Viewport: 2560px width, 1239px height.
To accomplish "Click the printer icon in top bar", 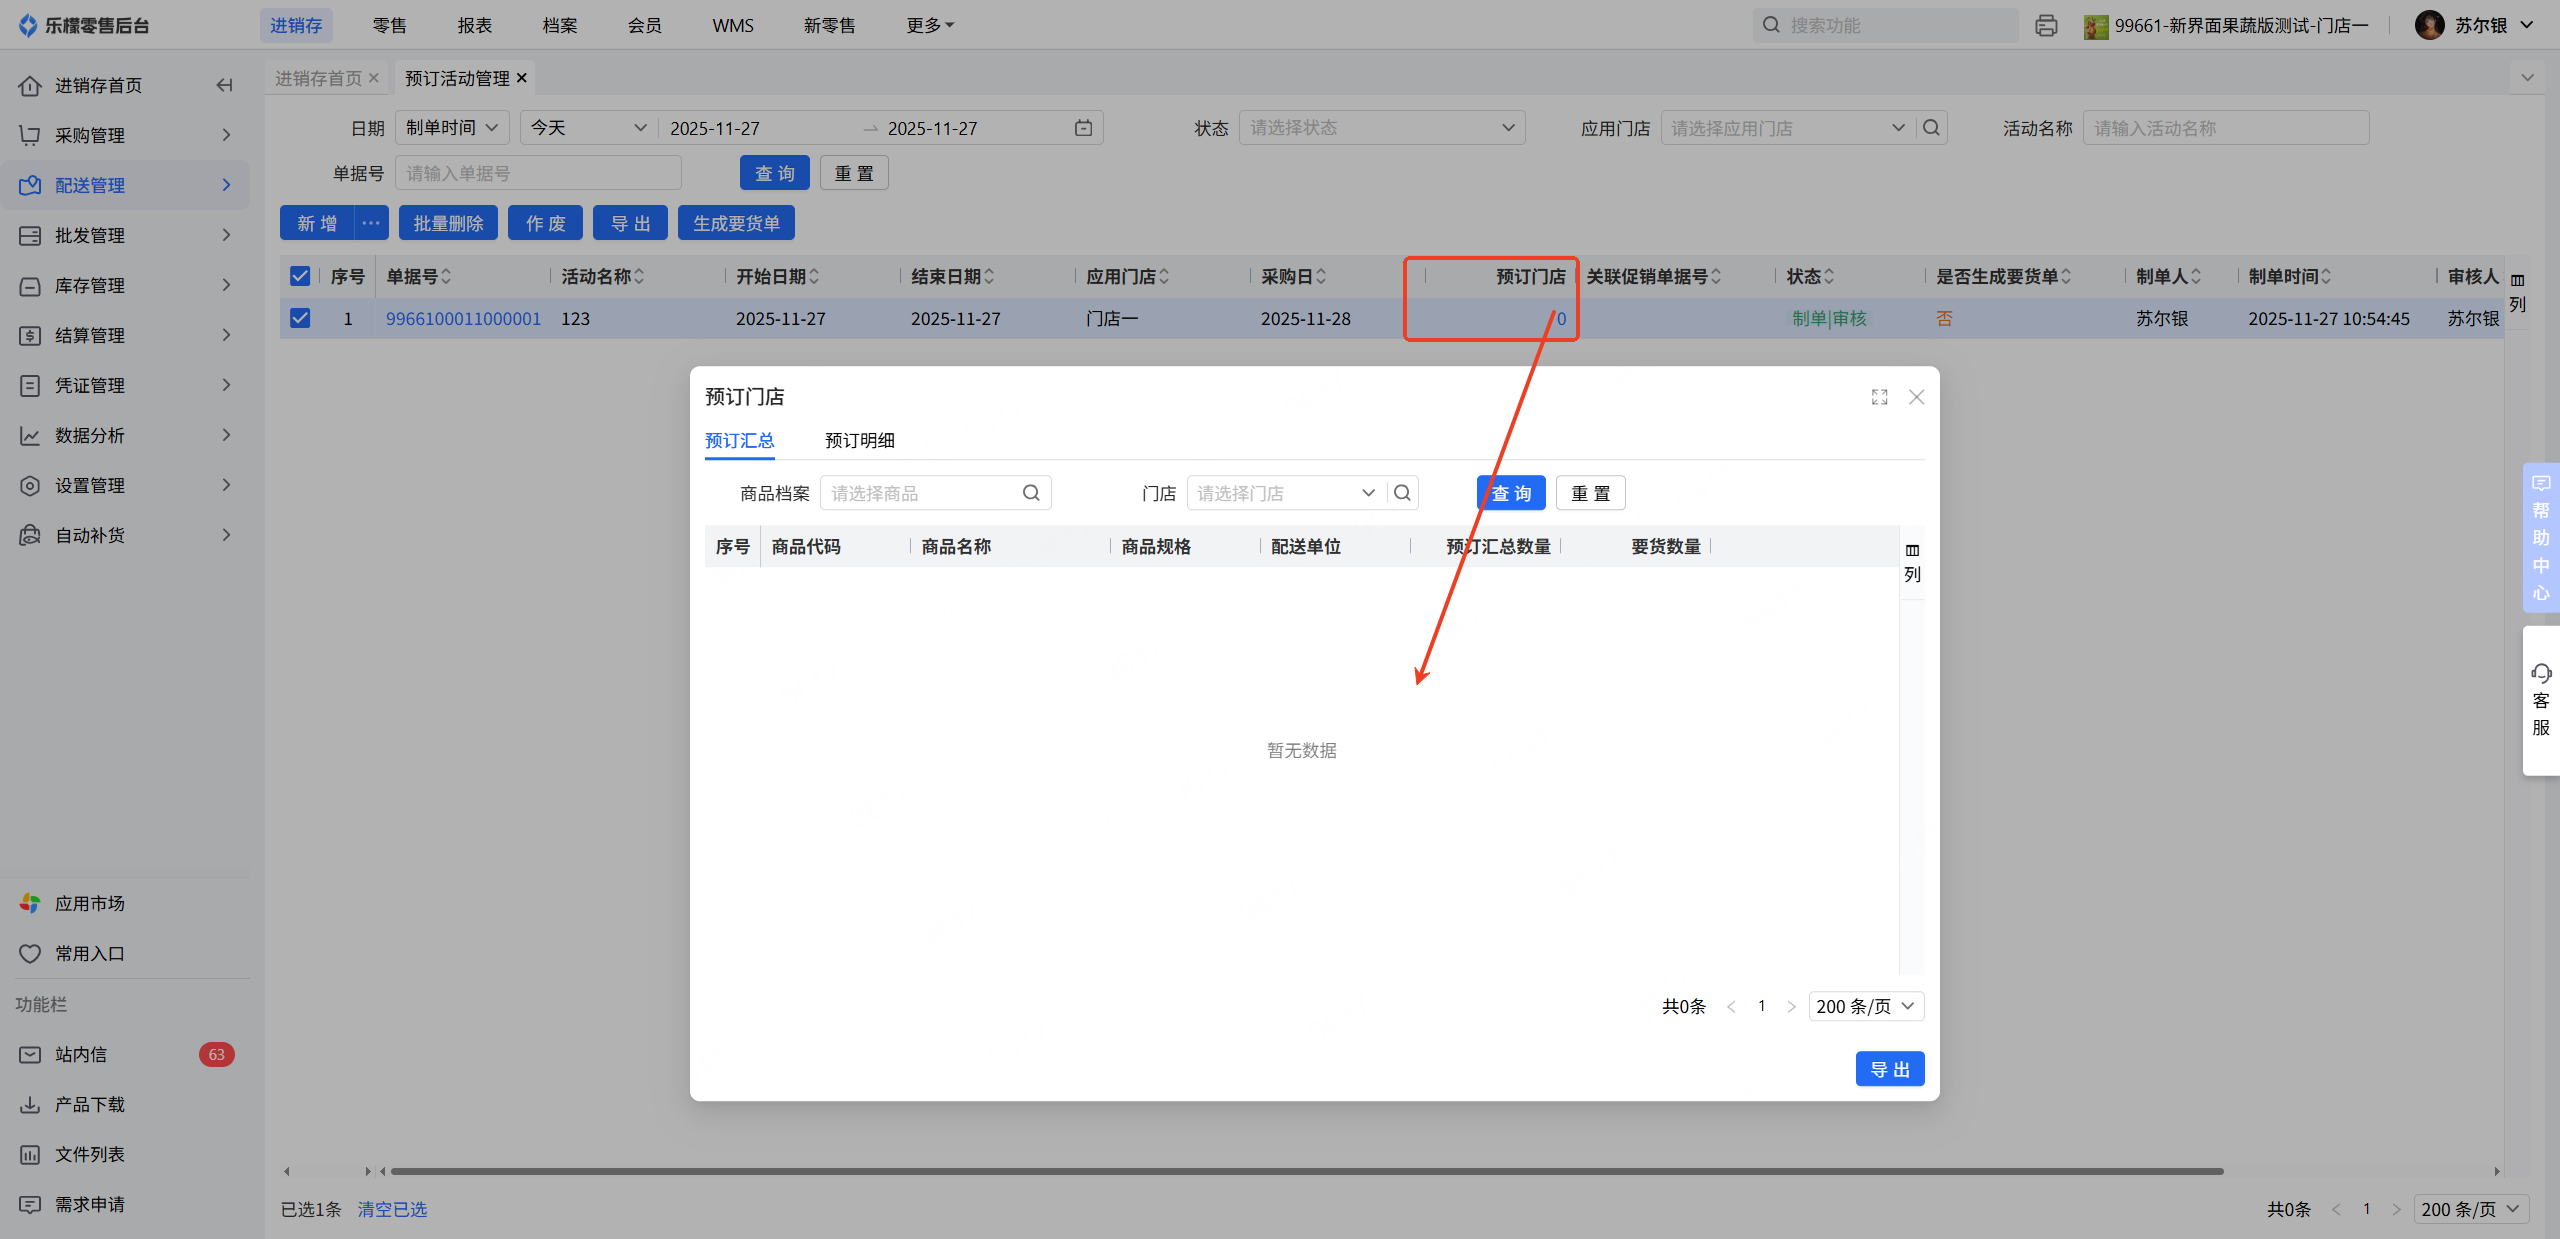I will [x=2046, y=25].
